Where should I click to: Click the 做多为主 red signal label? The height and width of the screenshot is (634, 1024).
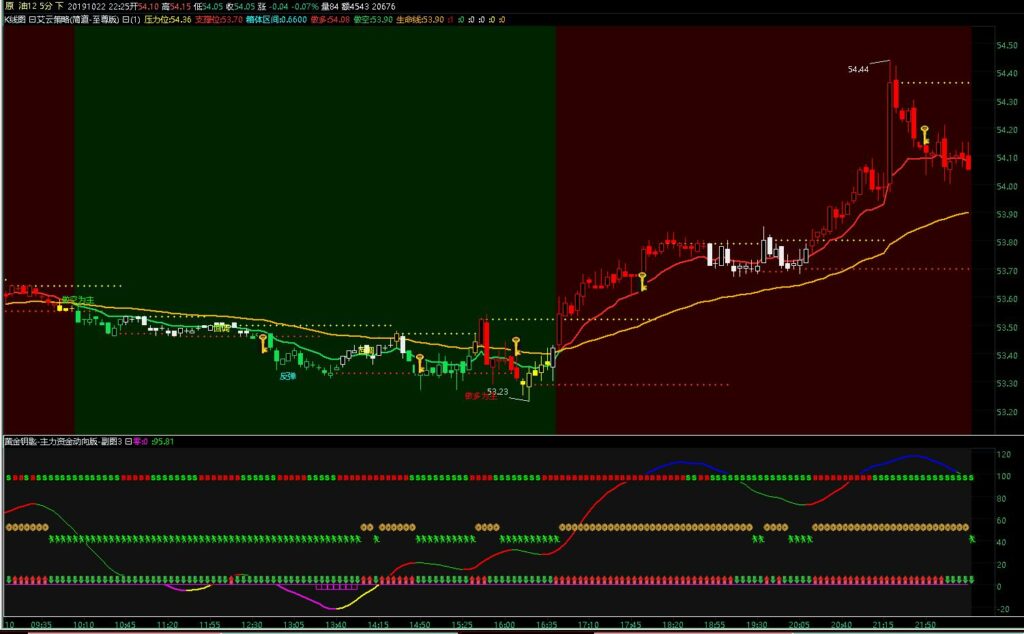[x=481, y=395]
